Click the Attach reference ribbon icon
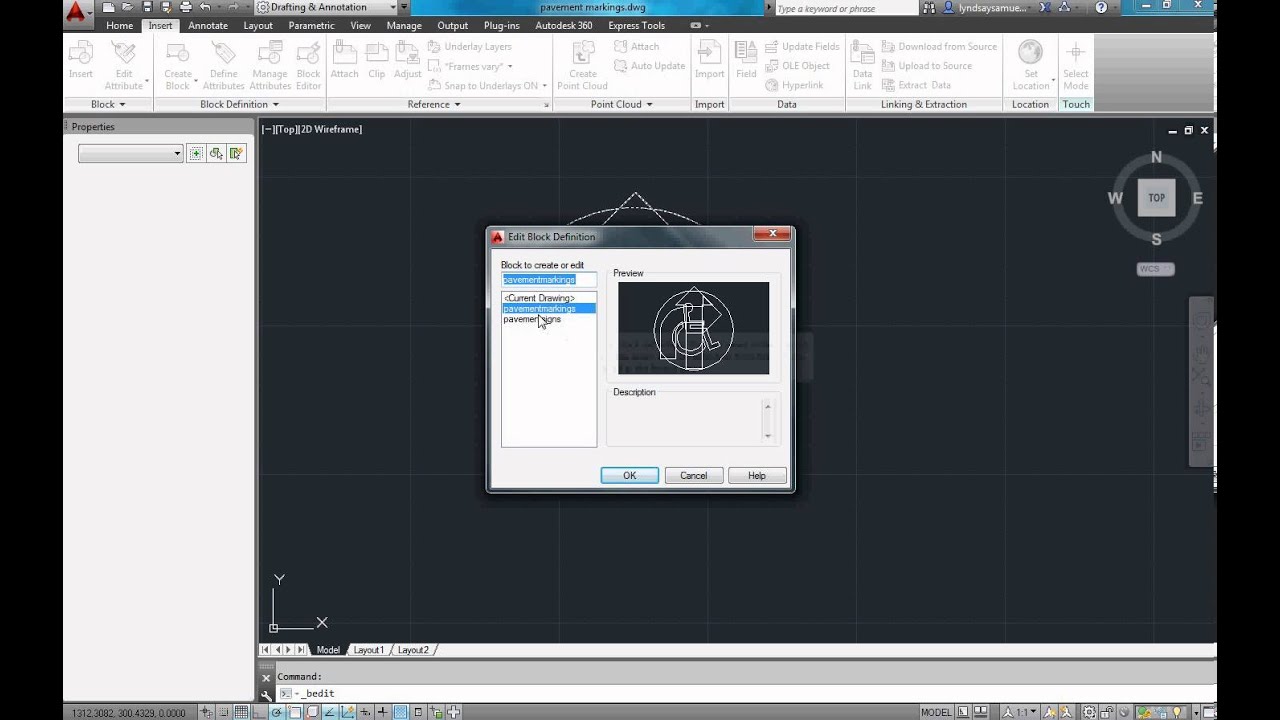Image resolution: width=1280 pixels, height=720 pixels. coord(344,60)
